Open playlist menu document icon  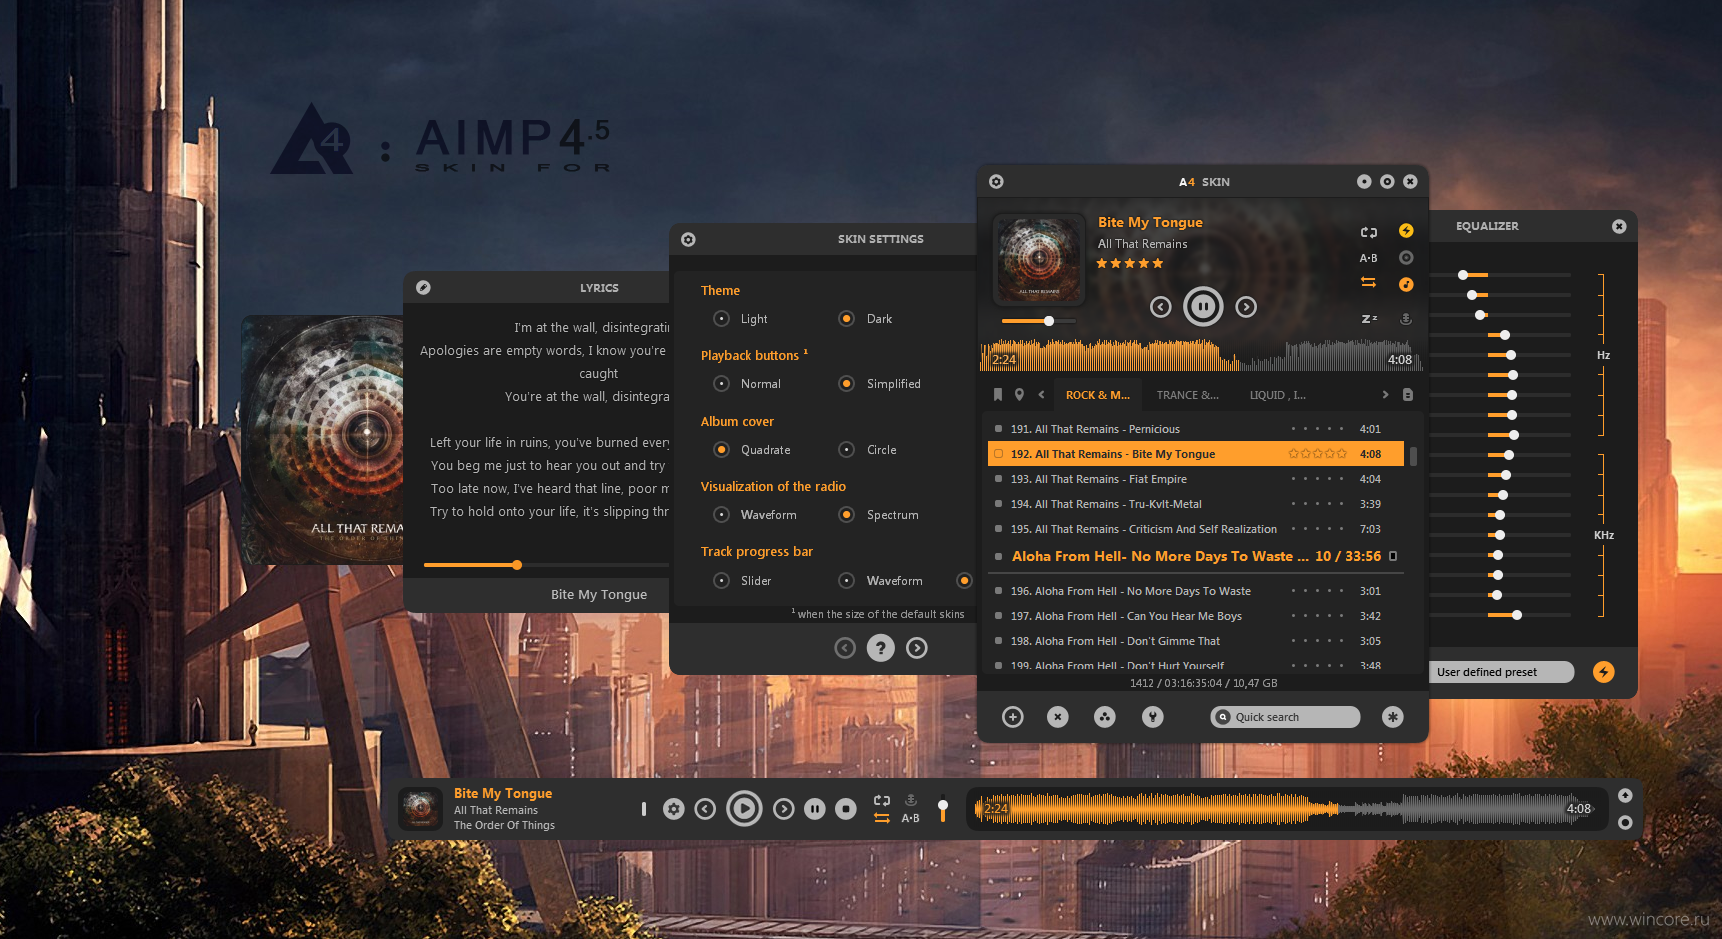click(x=1408, y=395)
